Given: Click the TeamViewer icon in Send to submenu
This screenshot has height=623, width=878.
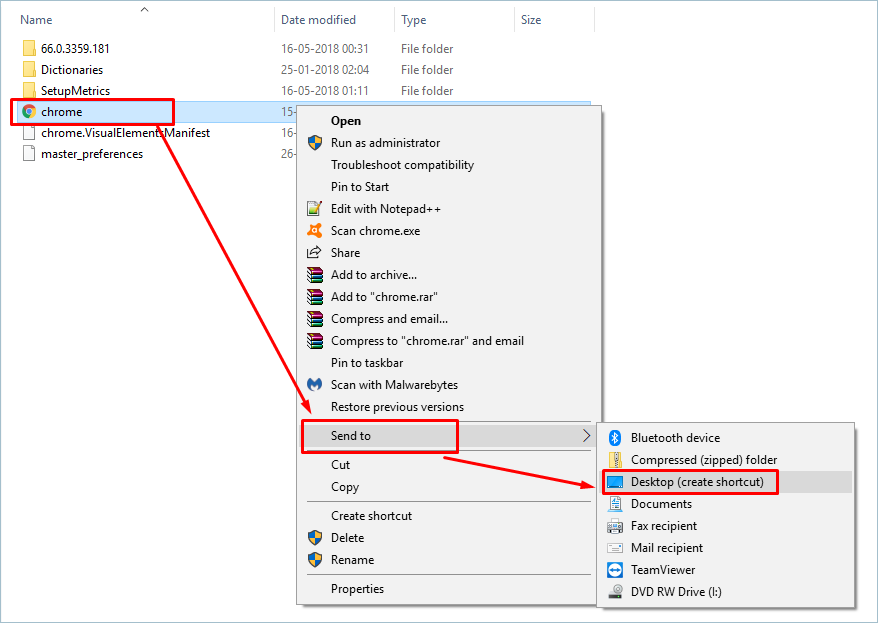Looking at the screenshot, I should tap(615, 570).
